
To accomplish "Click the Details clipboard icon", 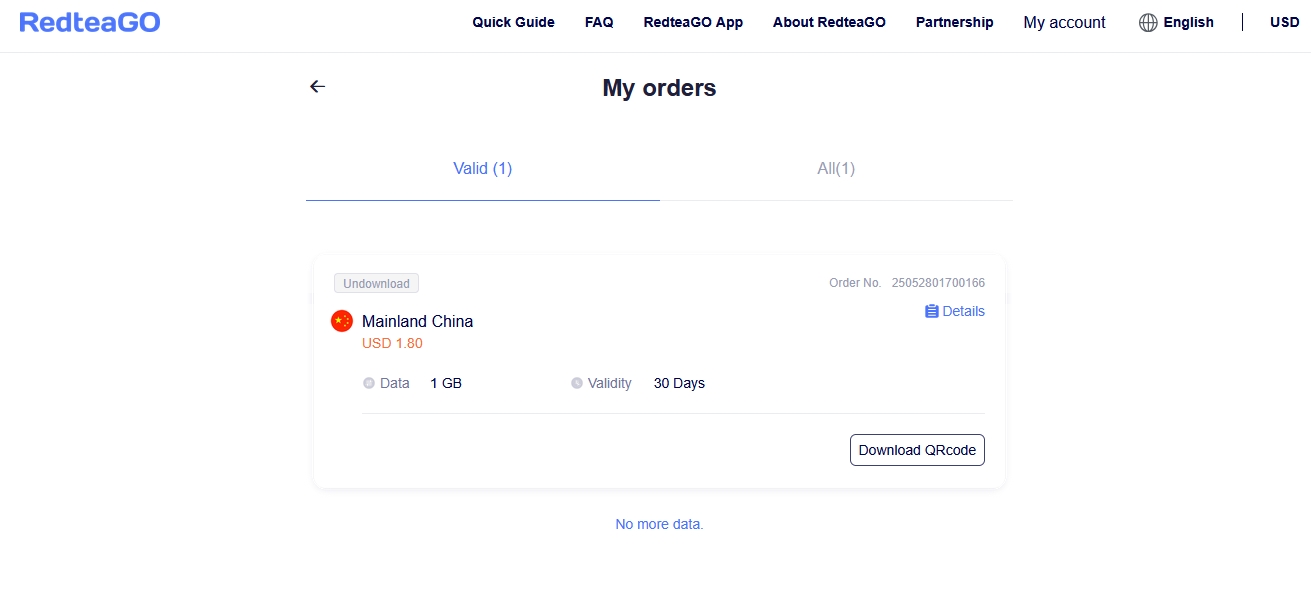I will (932, 311).
